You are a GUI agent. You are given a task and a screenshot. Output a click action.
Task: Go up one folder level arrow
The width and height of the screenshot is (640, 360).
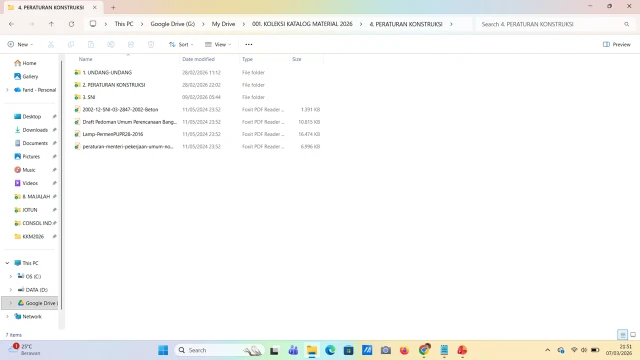coord(51,24)
